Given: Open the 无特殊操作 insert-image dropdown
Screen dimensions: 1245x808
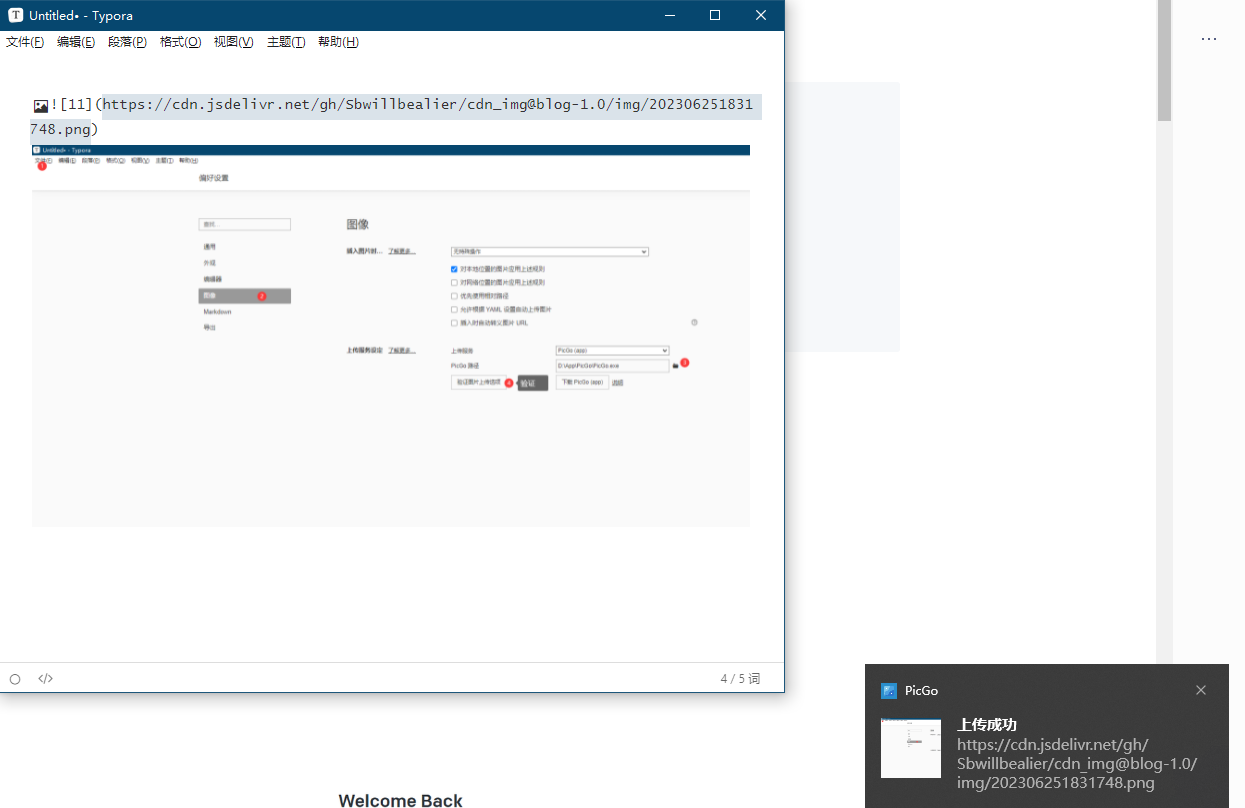Looking at the screenshot, I should point(550,252).
